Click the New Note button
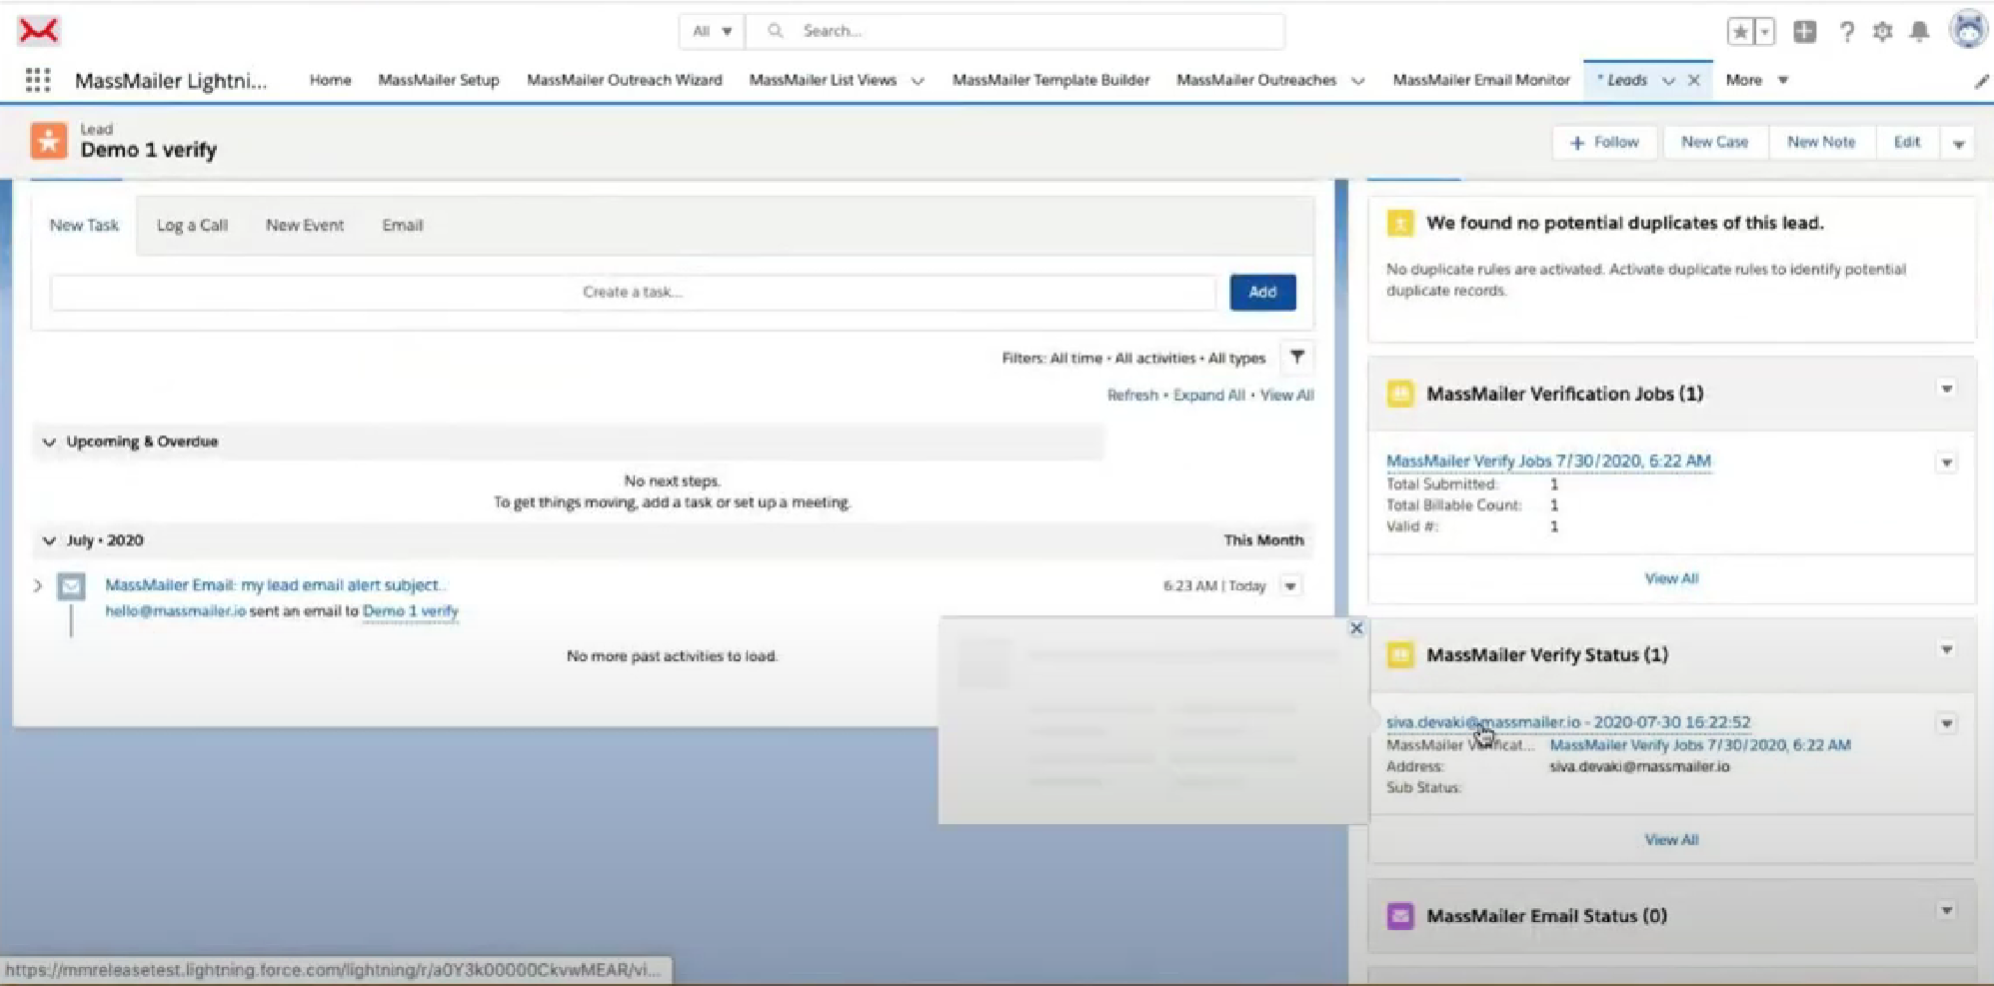 click(1821, 143)
